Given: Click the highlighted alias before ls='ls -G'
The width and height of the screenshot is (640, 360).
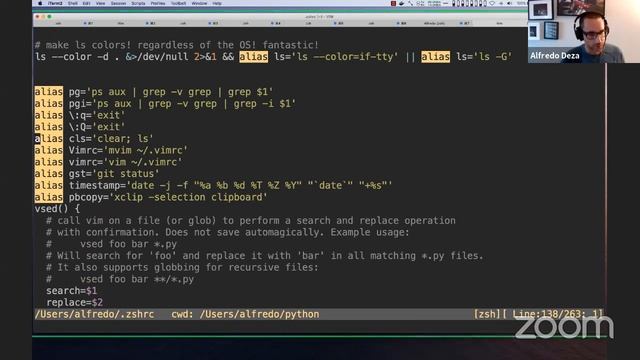Looking at the screenshot, I should pyautogui.click(x=435, y=57).
